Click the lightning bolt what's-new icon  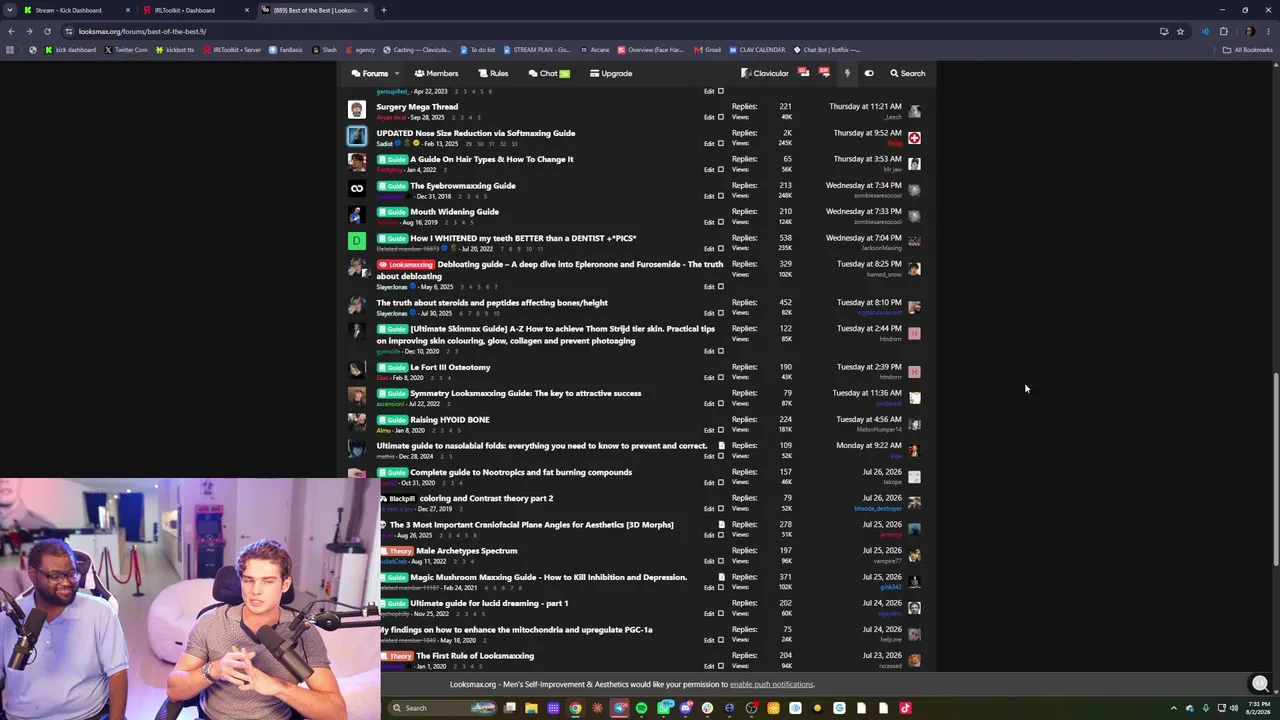(847, 73)
